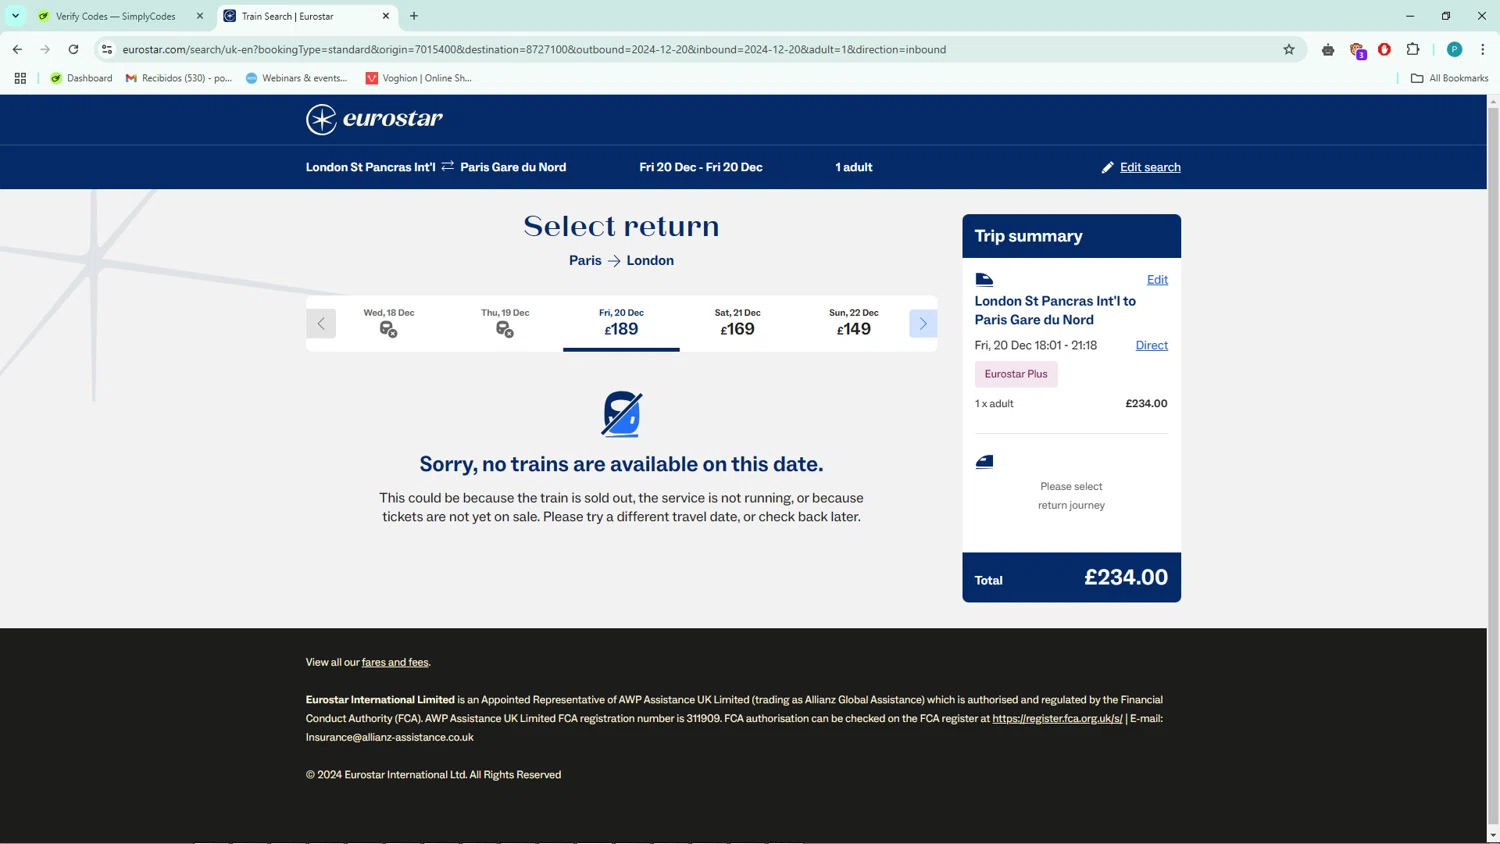
Task: Open the Webinars & events bookmark
Action: coord(296,78)
